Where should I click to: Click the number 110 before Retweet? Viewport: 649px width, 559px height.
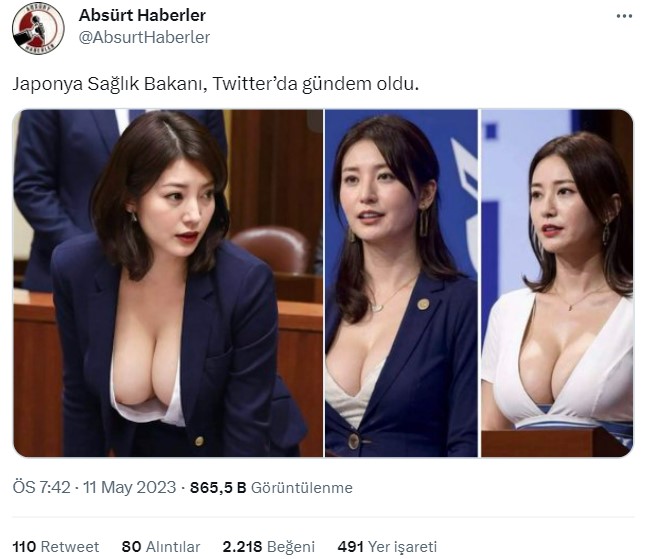click(x=24, y=547)
